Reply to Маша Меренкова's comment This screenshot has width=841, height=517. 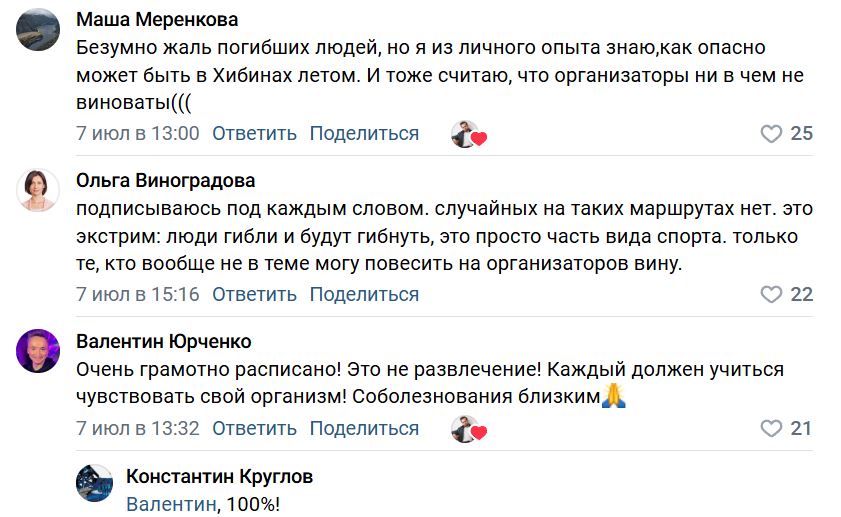click(254, 134)
